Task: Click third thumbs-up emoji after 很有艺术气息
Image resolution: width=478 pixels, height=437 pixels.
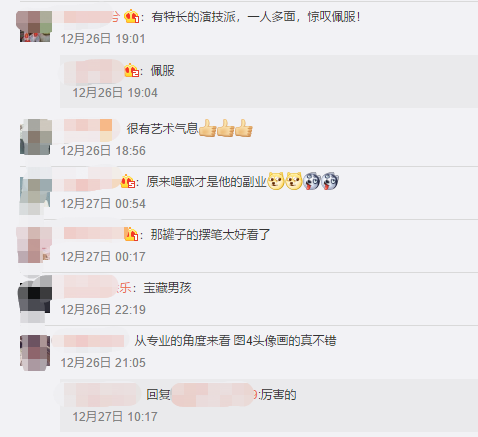Action: tap(244, 128)
